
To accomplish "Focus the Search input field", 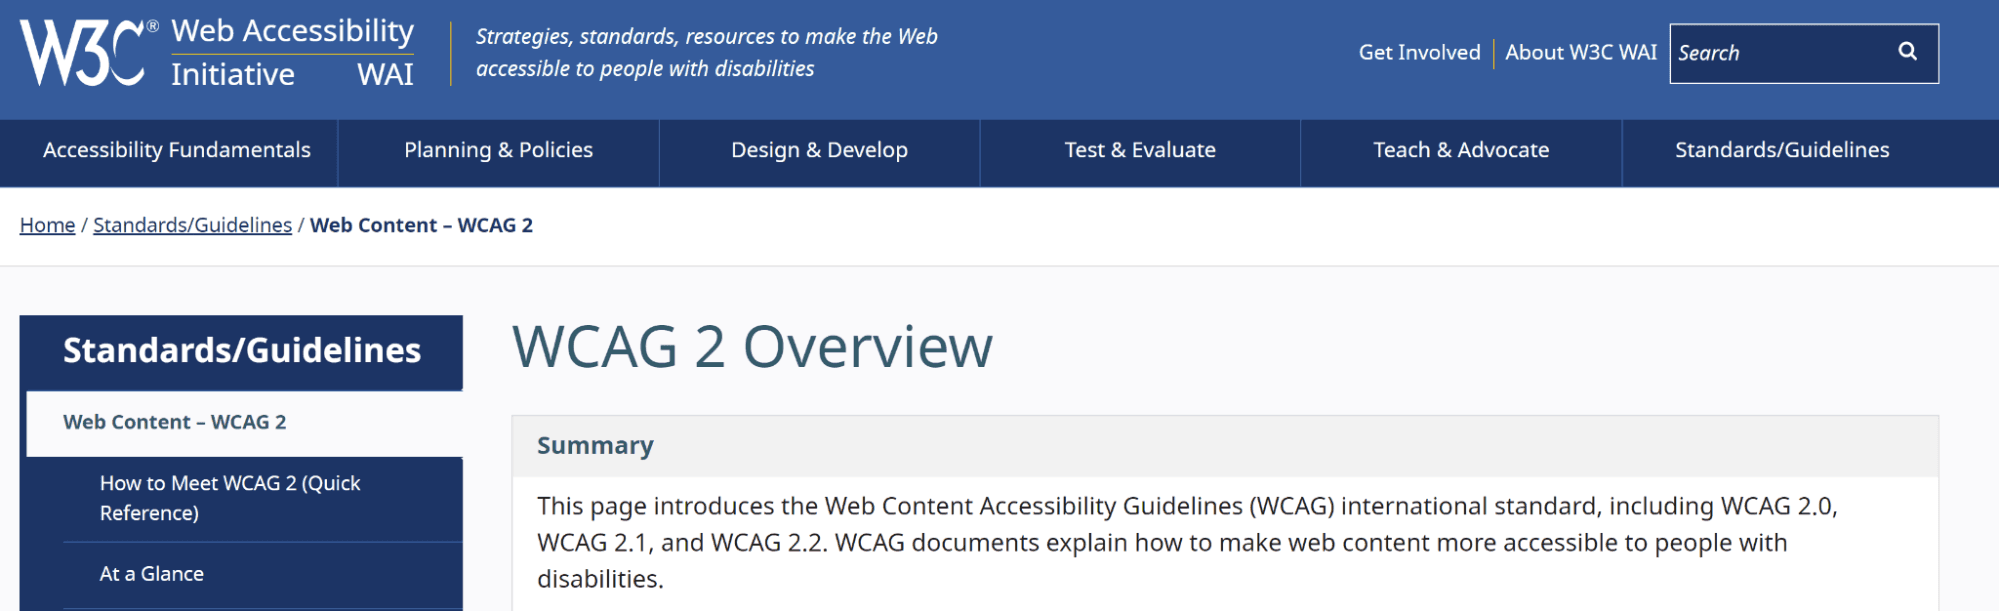I will tap(1780, 53).
